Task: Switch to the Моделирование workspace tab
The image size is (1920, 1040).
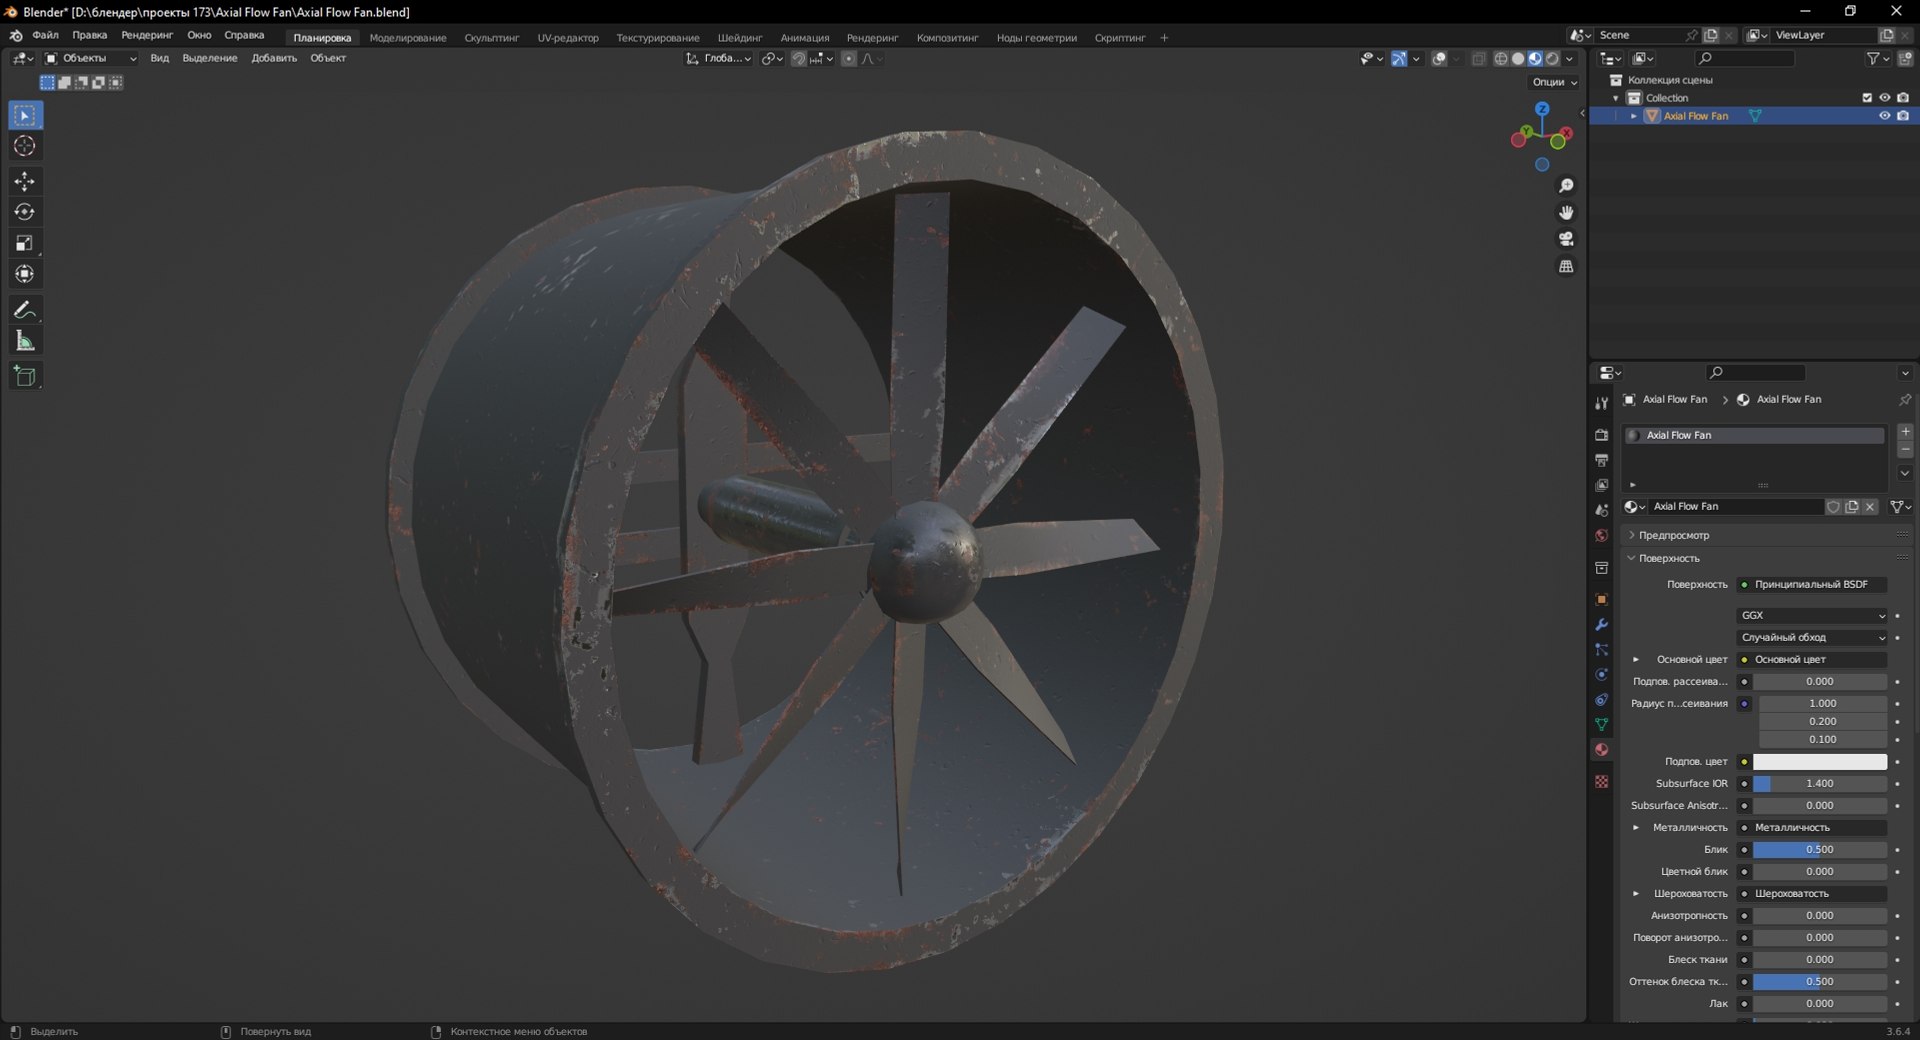Action: [408, 38]
